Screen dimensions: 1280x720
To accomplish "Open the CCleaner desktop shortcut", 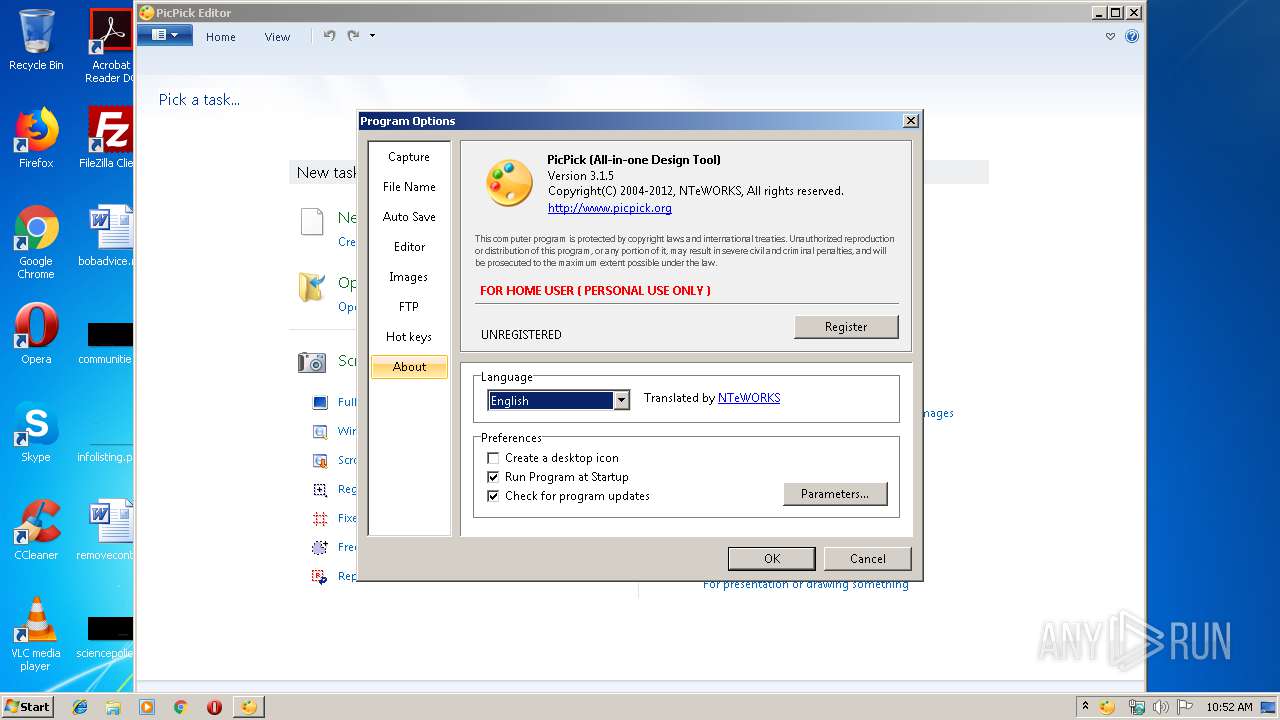I will pyautogui.click(x=36, y=530).
